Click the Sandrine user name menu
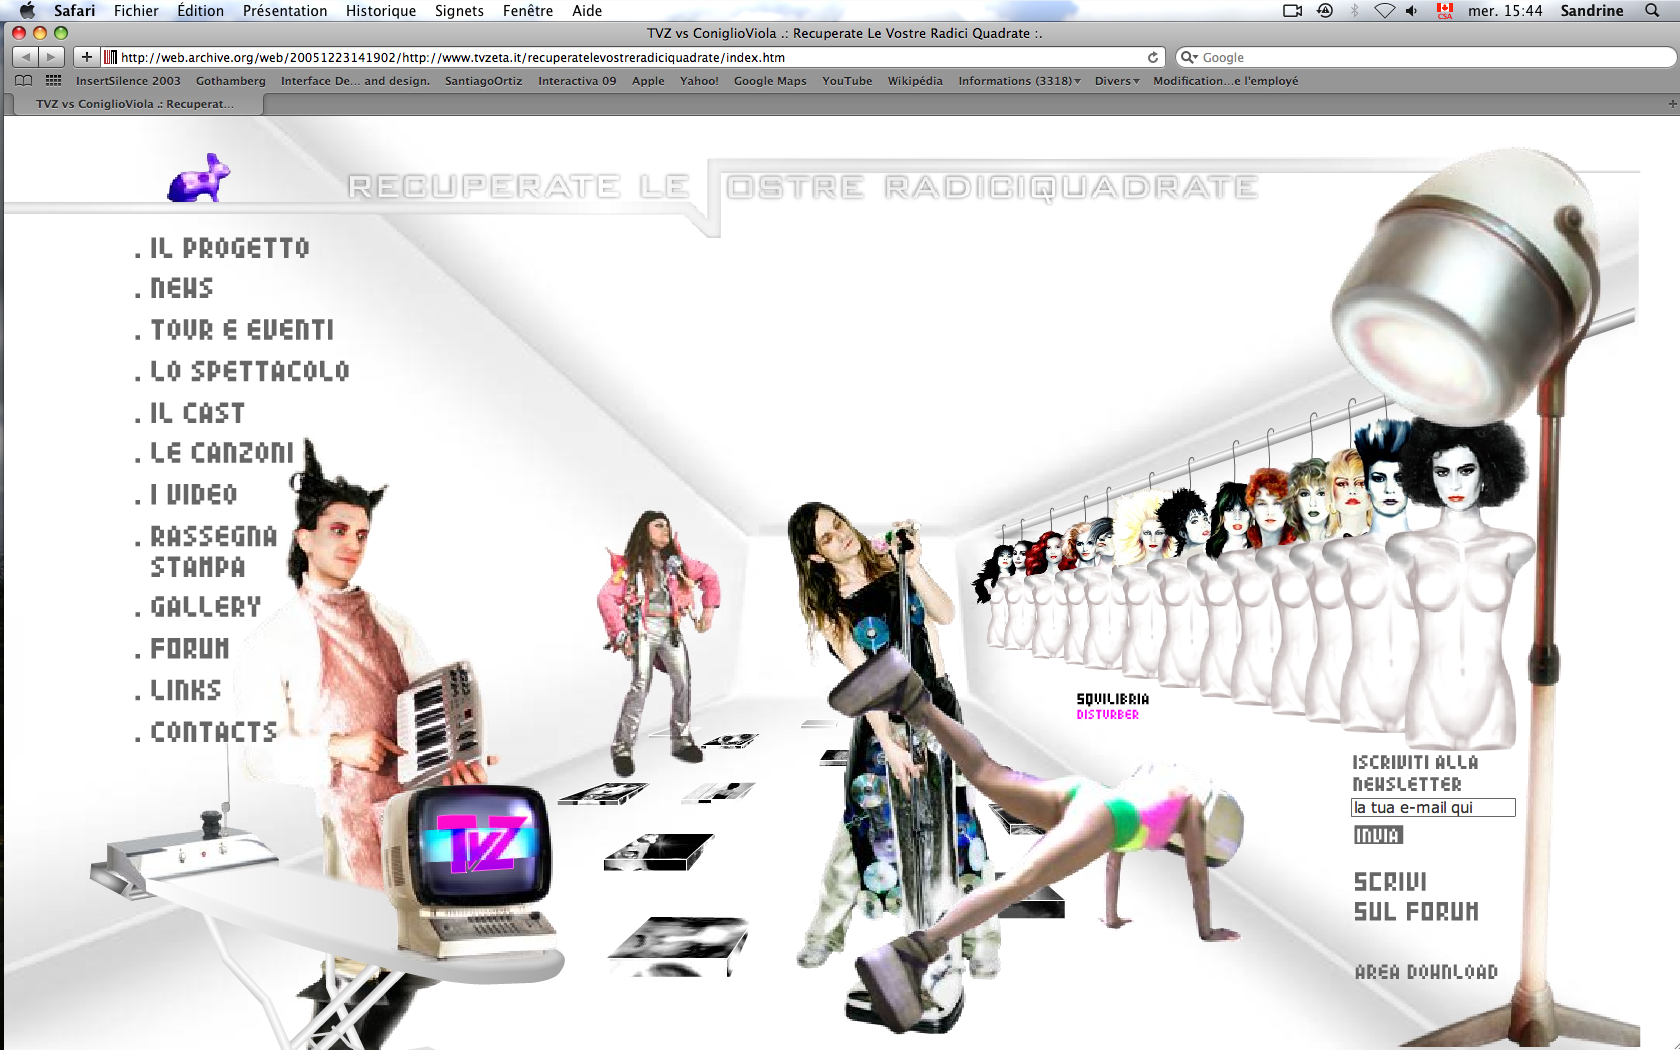The height and width of the screenshot is (1050, 1680). (x=1592, y=10)
